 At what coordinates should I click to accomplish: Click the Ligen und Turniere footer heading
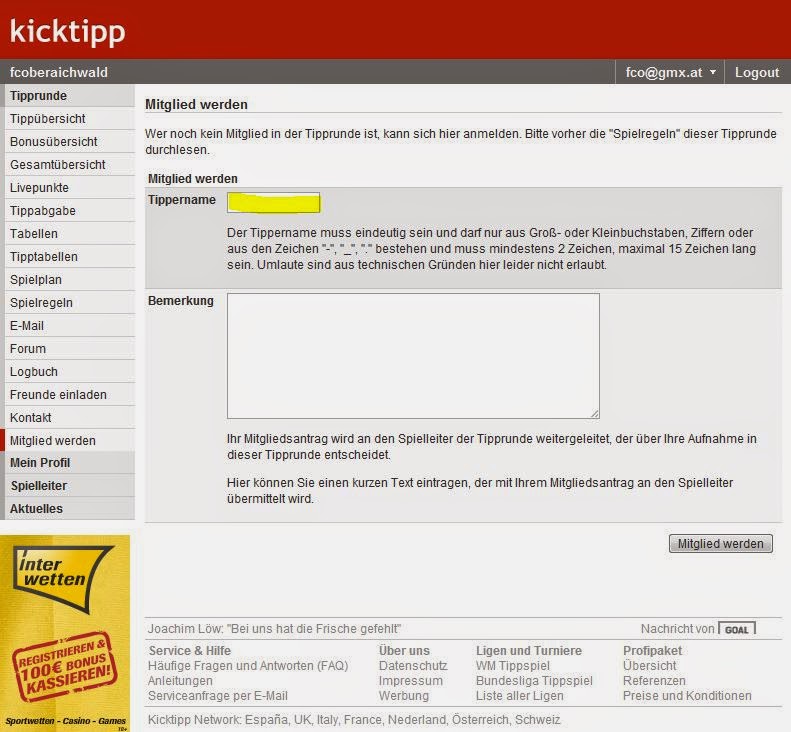coord(529,651)
